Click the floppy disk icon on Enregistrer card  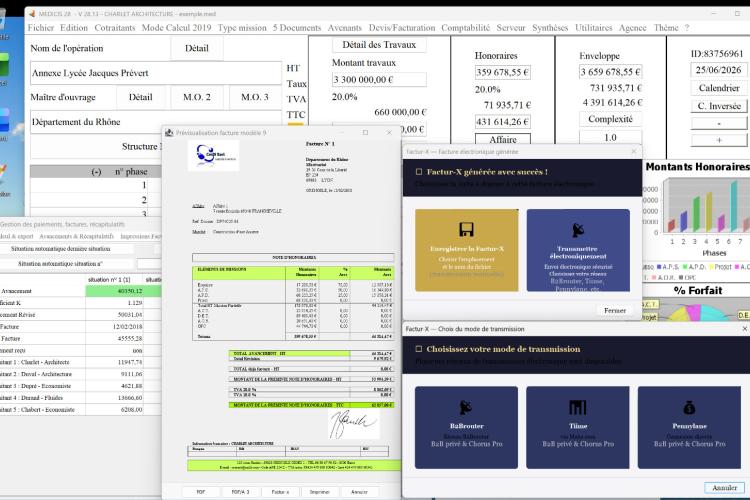(x=466, y=230)
